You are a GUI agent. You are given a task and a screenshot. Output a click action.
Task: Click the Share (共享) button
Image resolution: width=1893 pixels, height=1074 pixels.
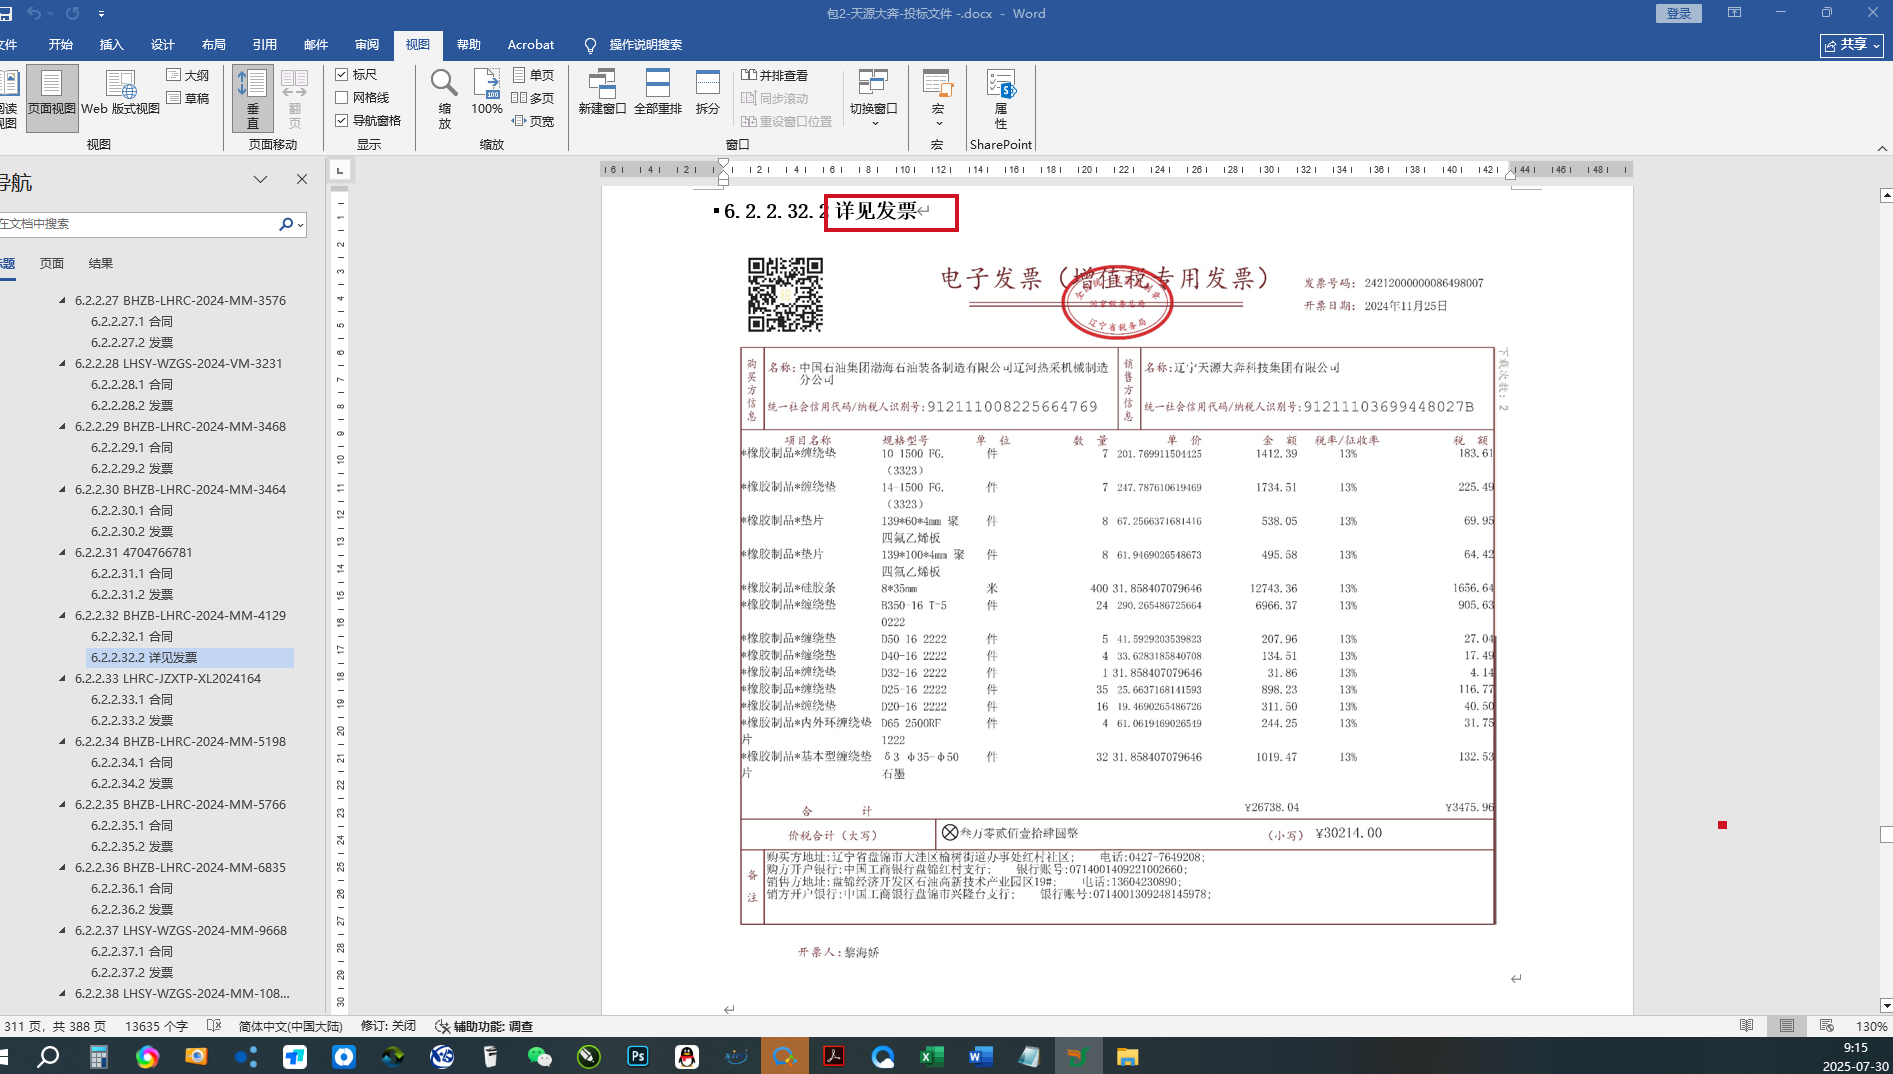[1852, 45]
